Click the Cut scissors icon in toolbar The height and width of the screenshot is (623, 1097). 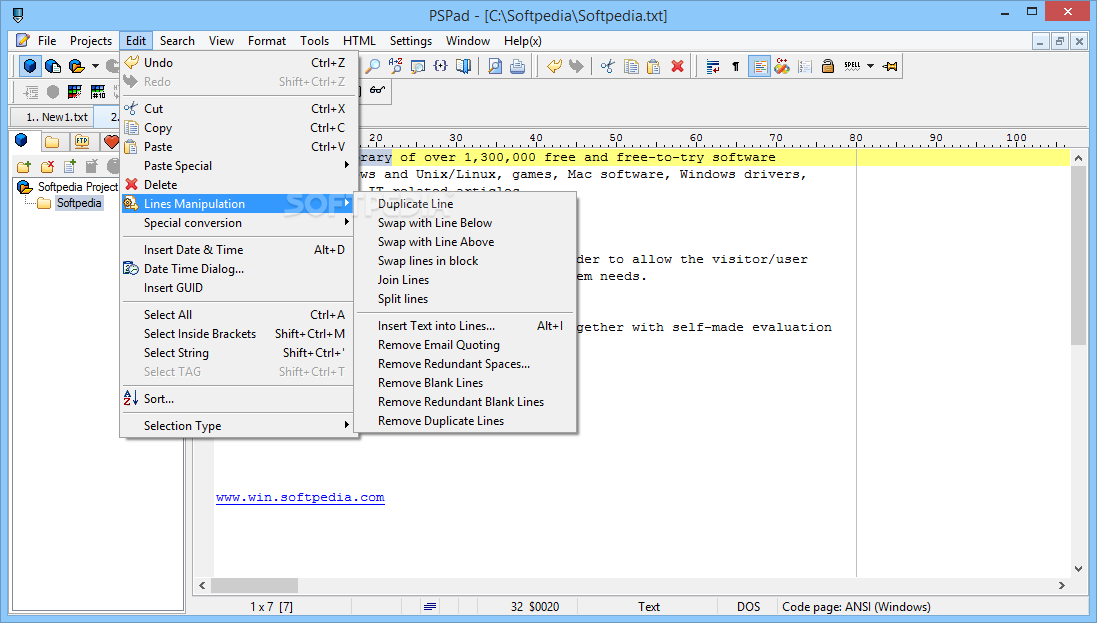pyautogui.click(x=608, y=66)
